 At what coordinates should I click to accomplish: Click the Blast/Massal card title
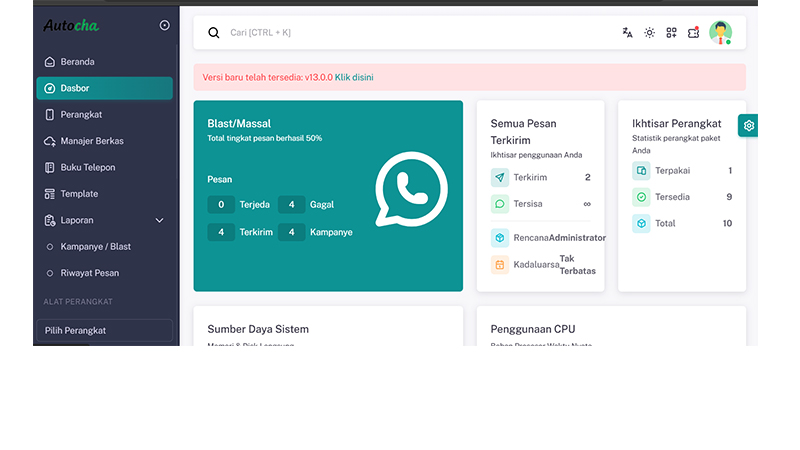[x=239, y=123]
